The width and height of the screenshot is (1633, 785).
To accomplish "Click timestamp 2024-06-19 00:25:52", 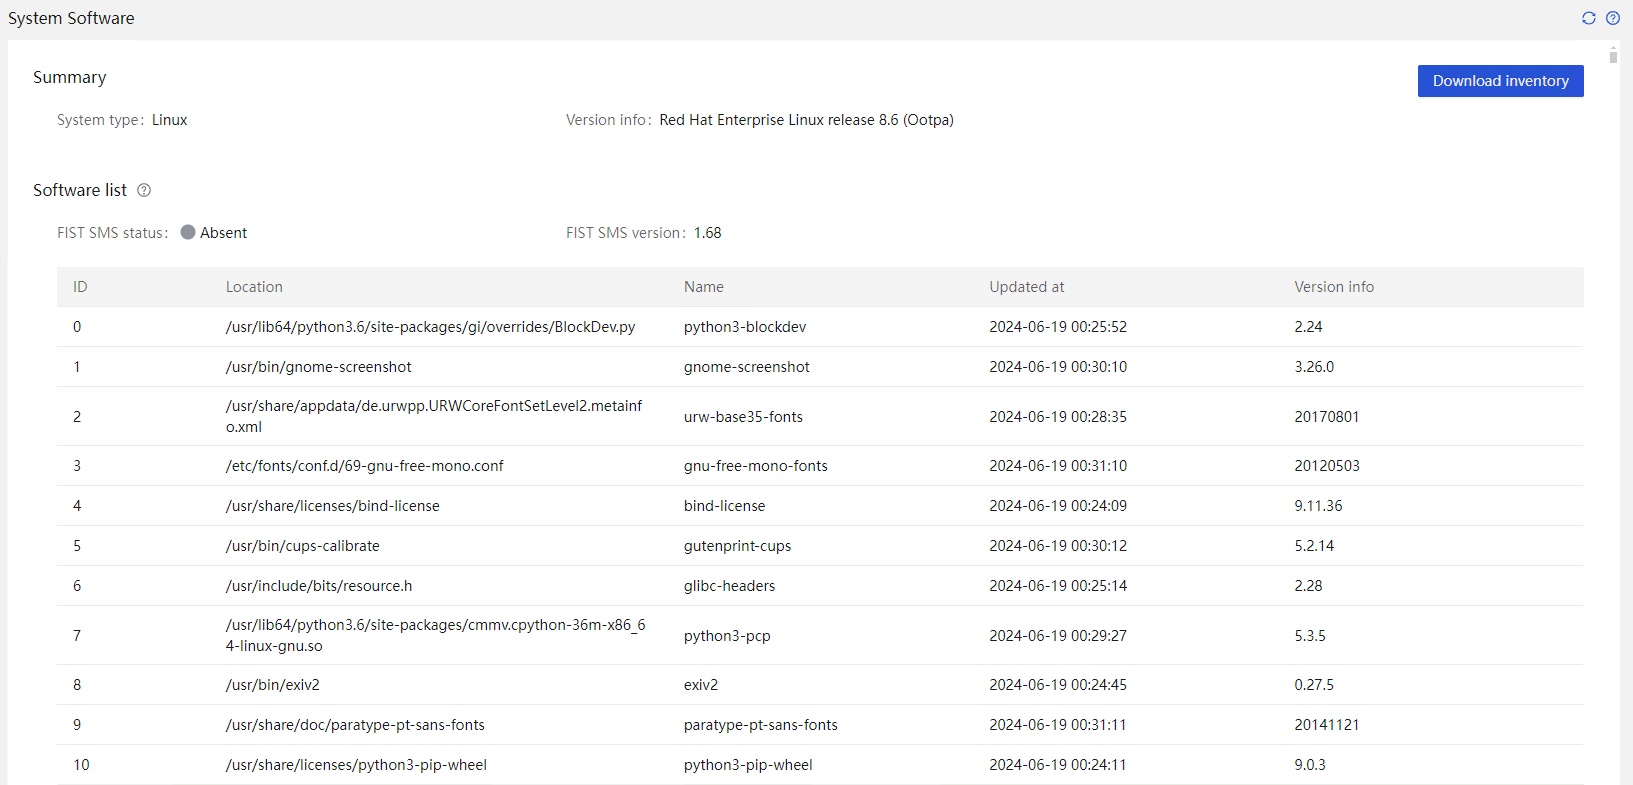I will 1058,327.
